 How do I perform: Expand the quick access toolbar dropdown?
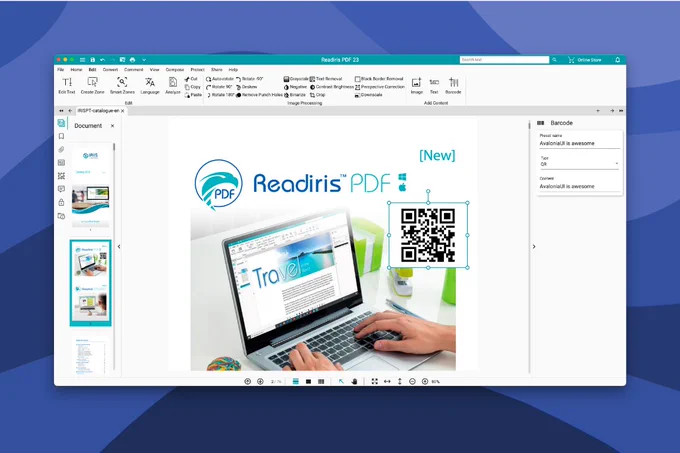click(x=144, y=60)
